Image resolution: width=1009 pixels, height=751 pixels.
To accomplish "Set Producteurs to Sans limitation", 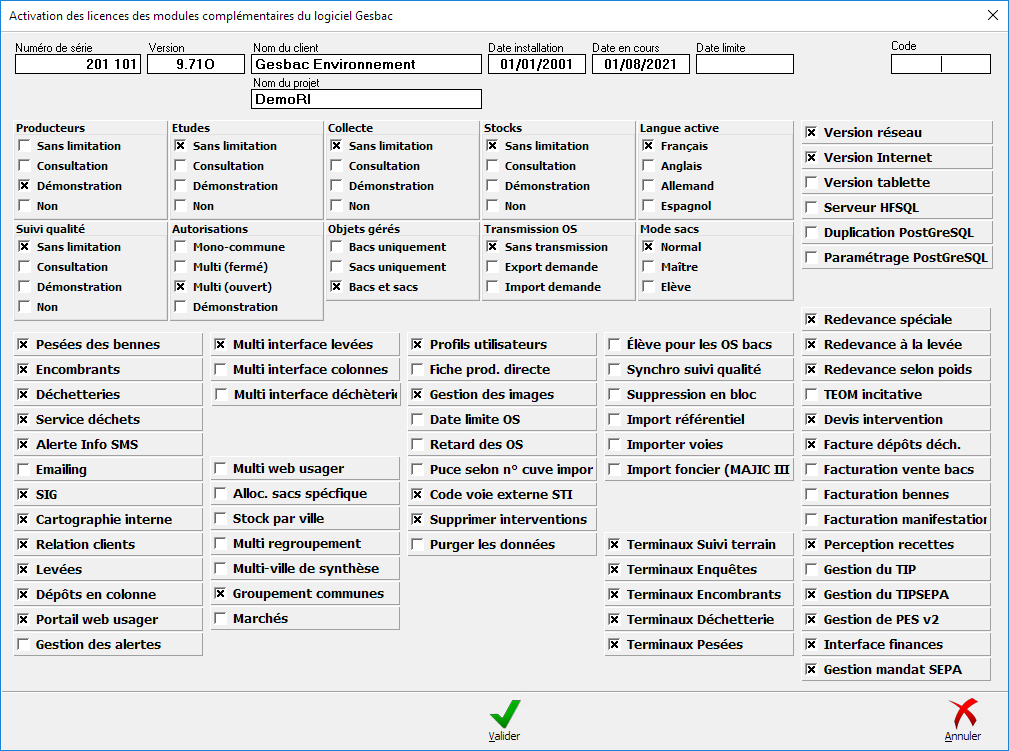I will click(x=24, y=146).
